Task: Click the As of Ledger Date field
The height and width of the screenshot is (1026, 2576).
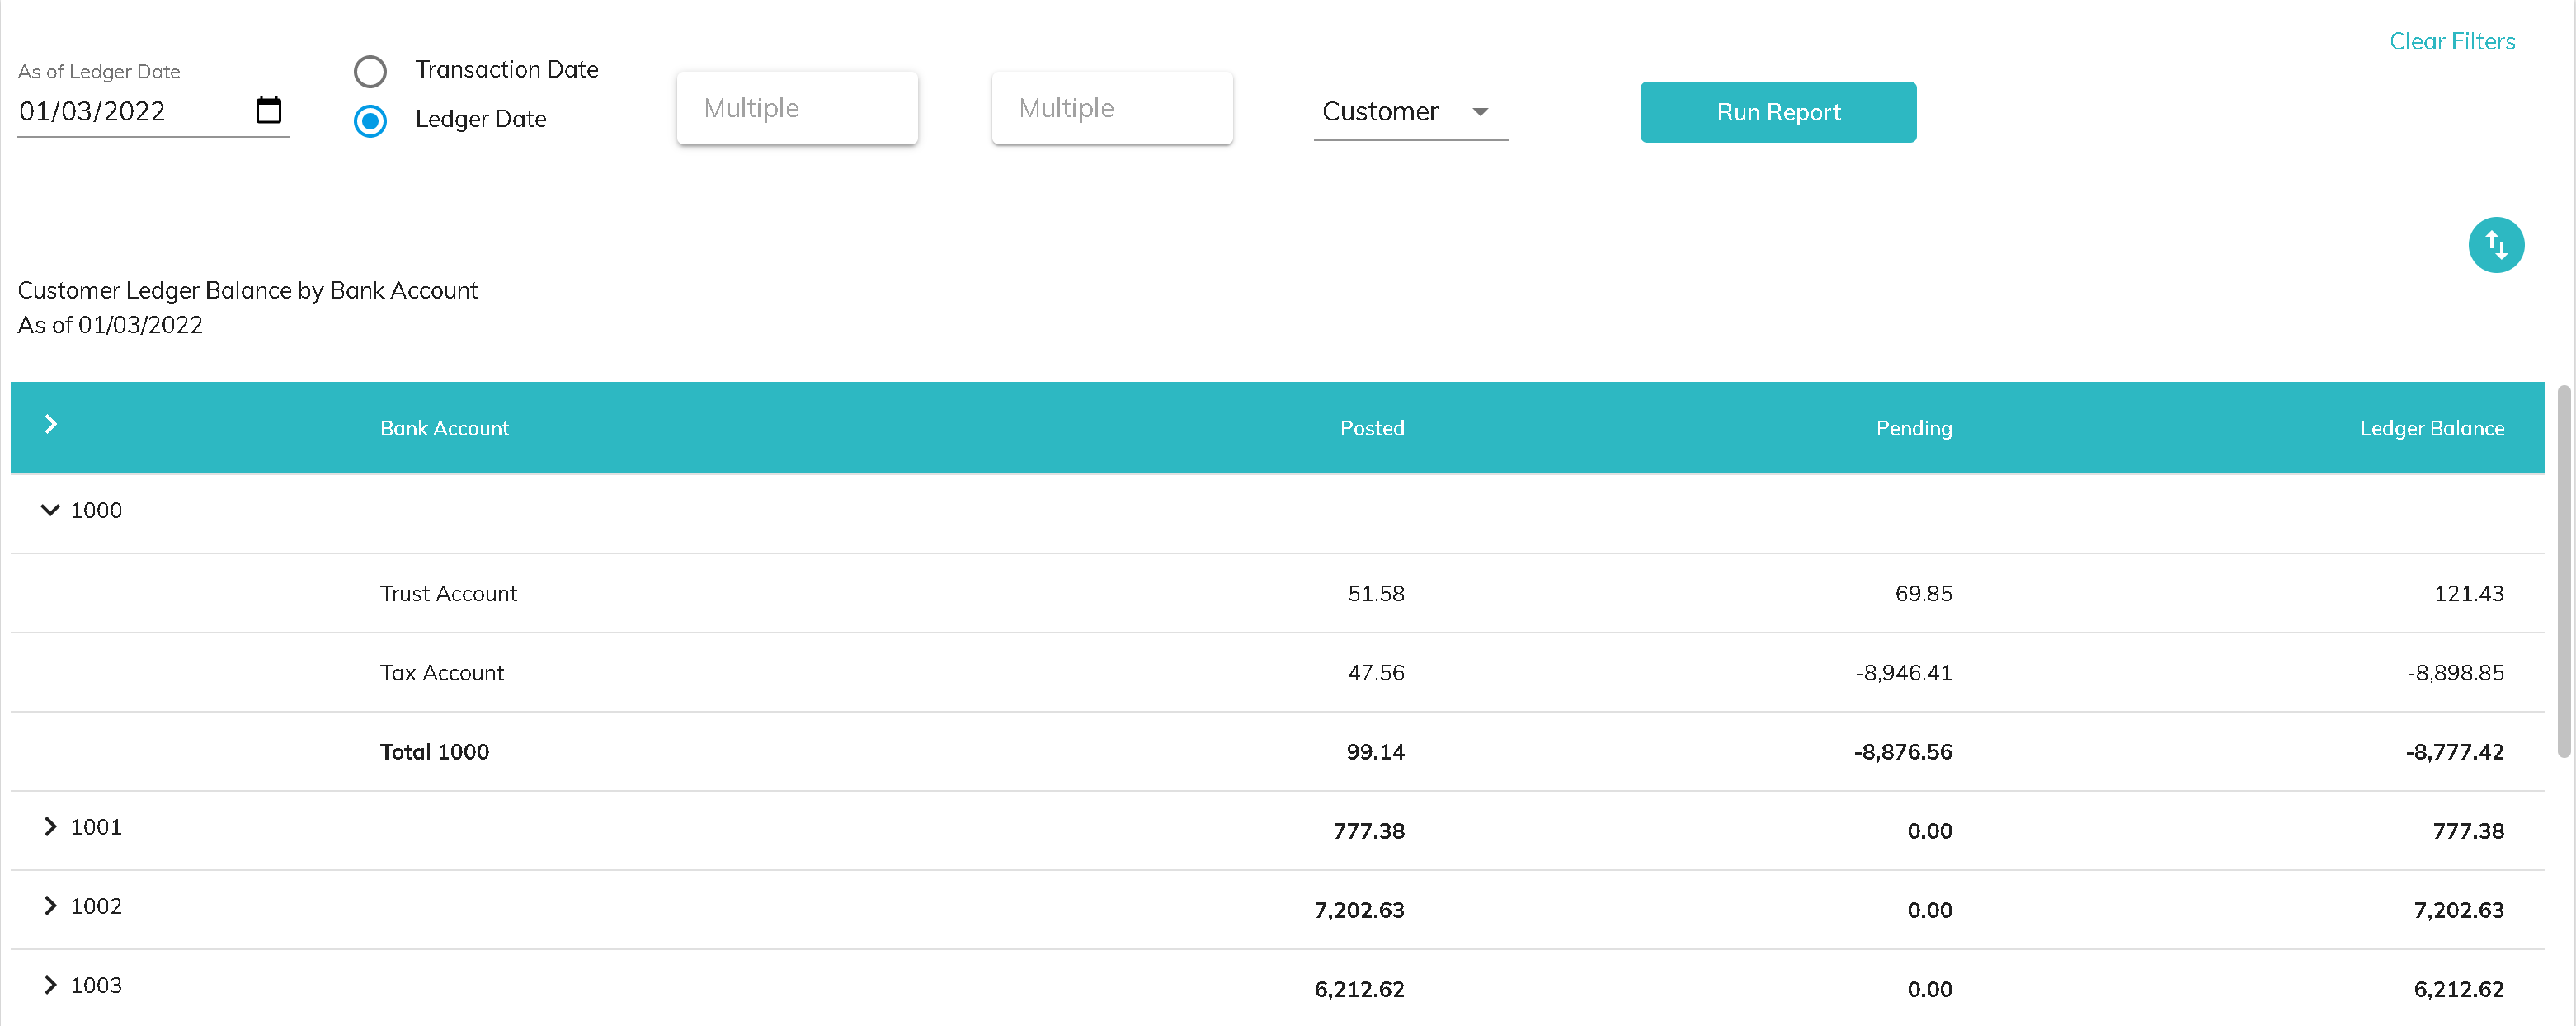Action: point(130,111)
